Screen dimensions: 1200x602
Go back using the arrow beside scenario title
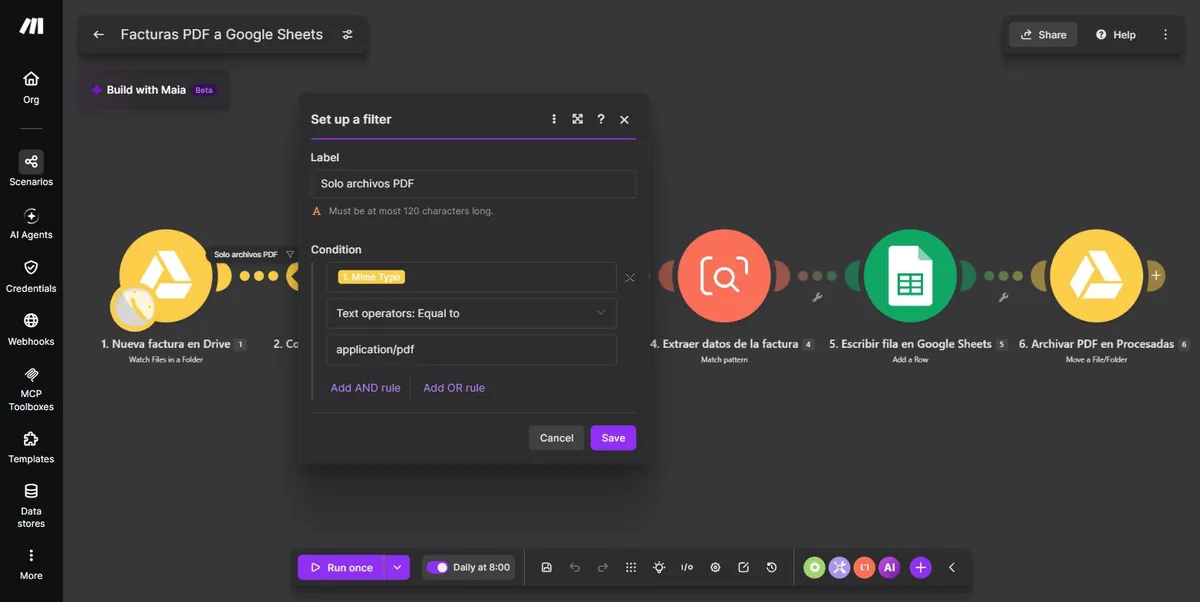pyautogui.click(x=98, y=35)
